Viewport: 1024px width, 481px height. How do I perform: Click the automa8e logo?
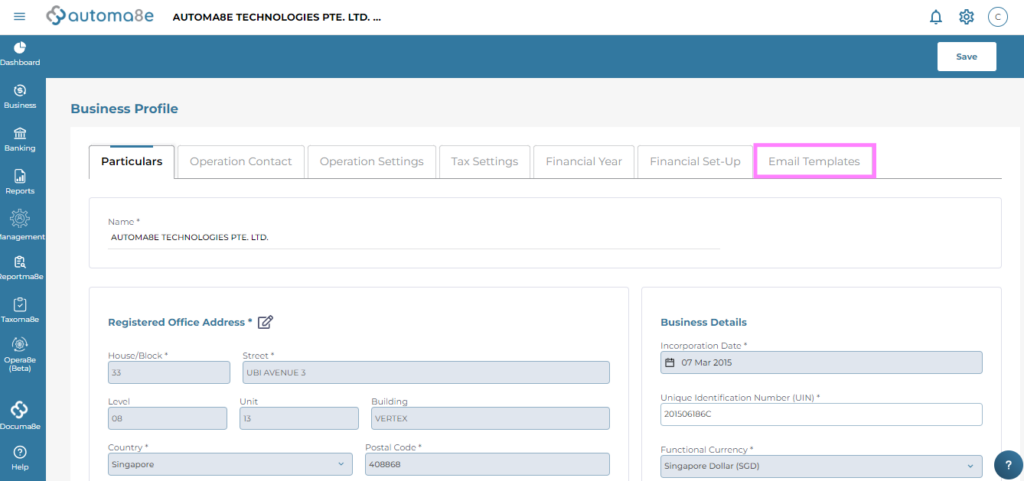pos(100,16)
